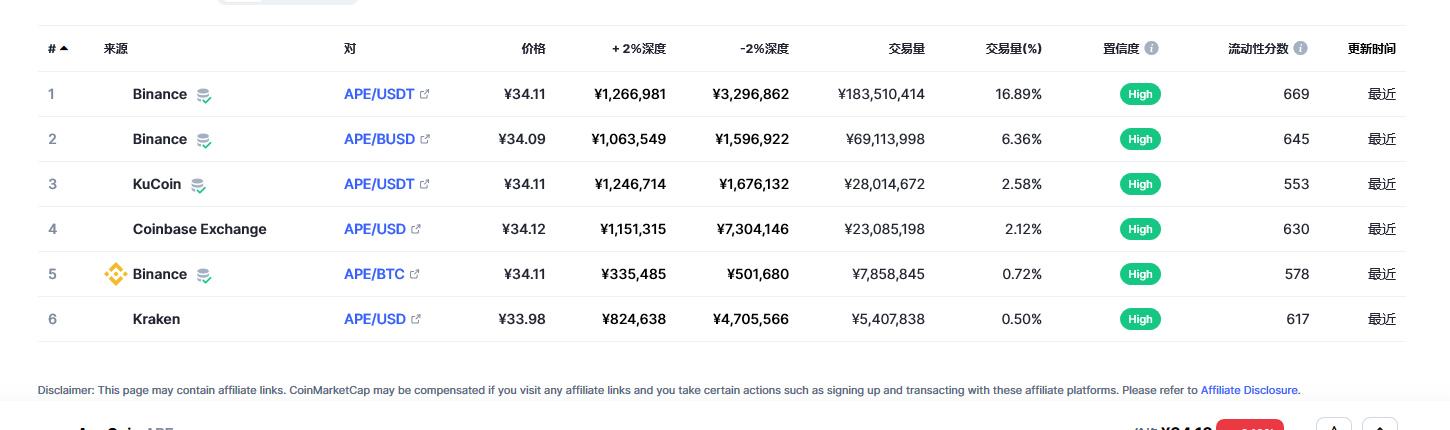Click the red percentage change badge at bottom
The width and height of the screenshot is (1450, 430).
pyautogui.click(x=1250, y=425)
